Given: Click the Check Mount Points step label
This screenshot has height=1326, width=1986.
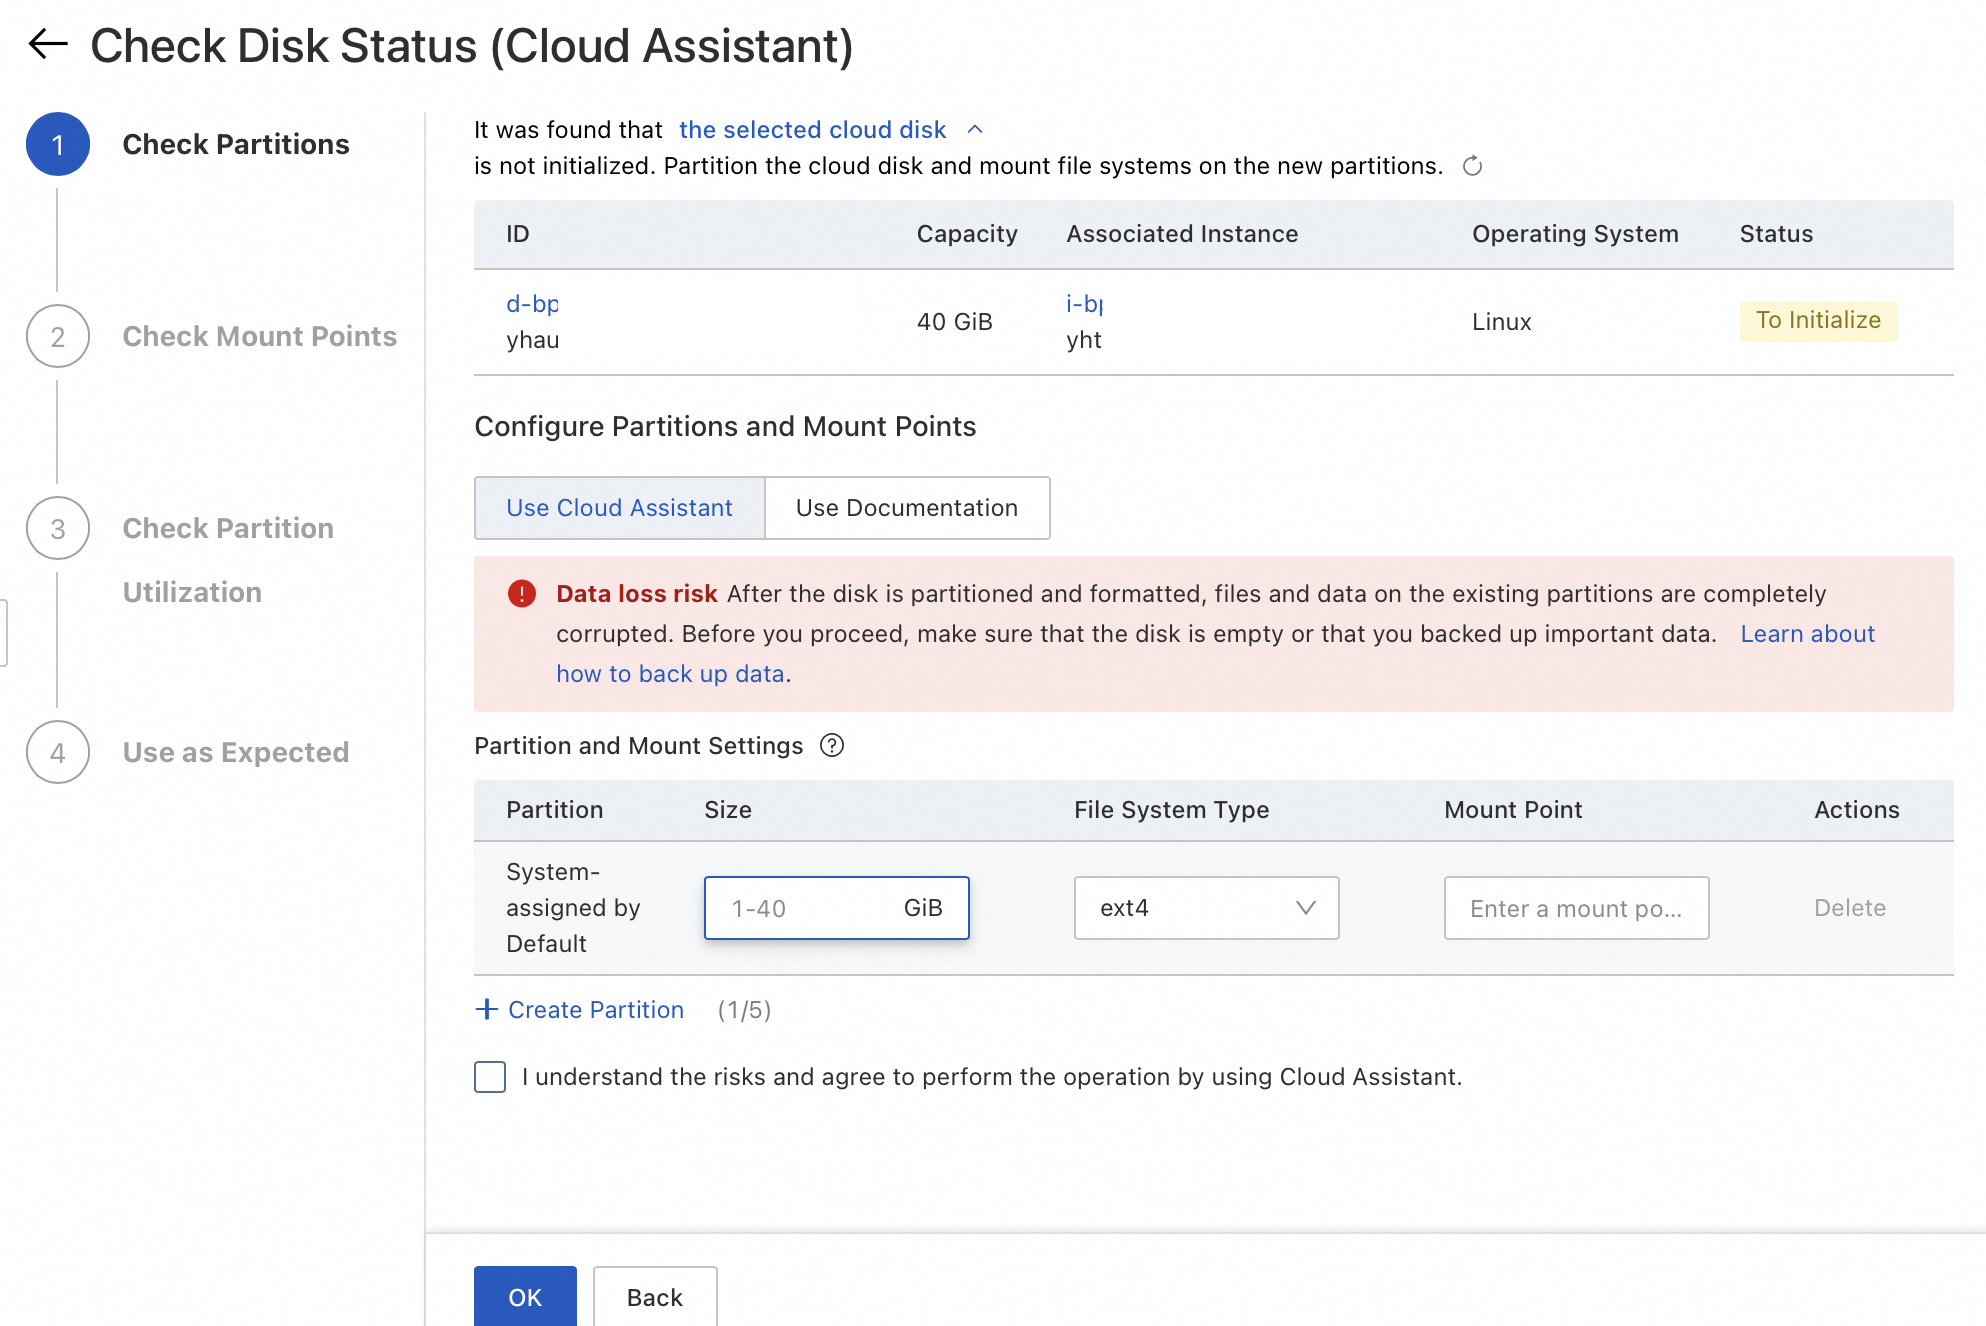Looking at the screenshot, I should coord(260,336).
